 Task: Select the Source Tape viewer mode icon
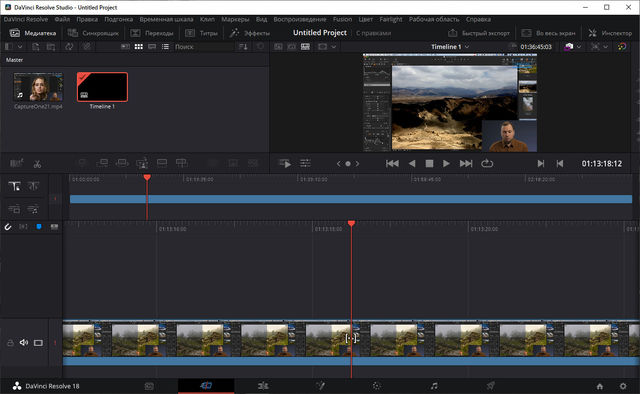pos(292,47)
